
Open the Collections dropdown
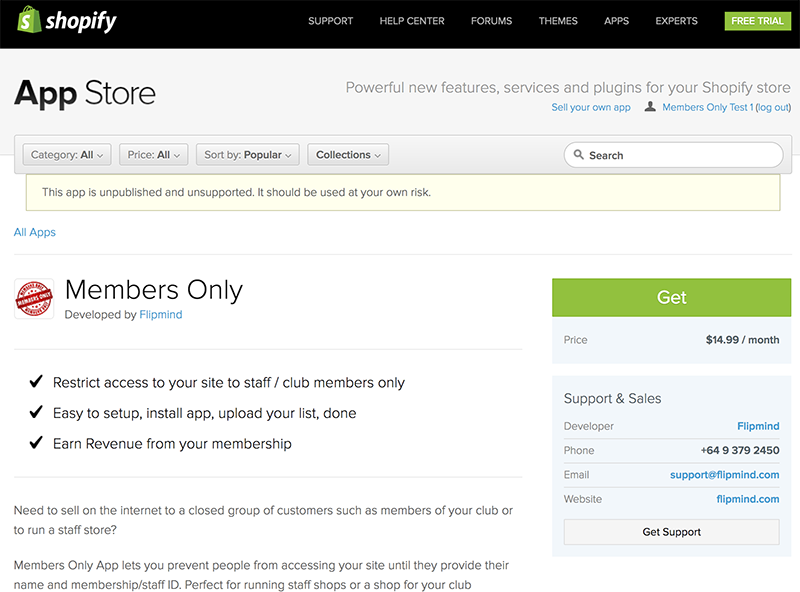pos(348,155)
